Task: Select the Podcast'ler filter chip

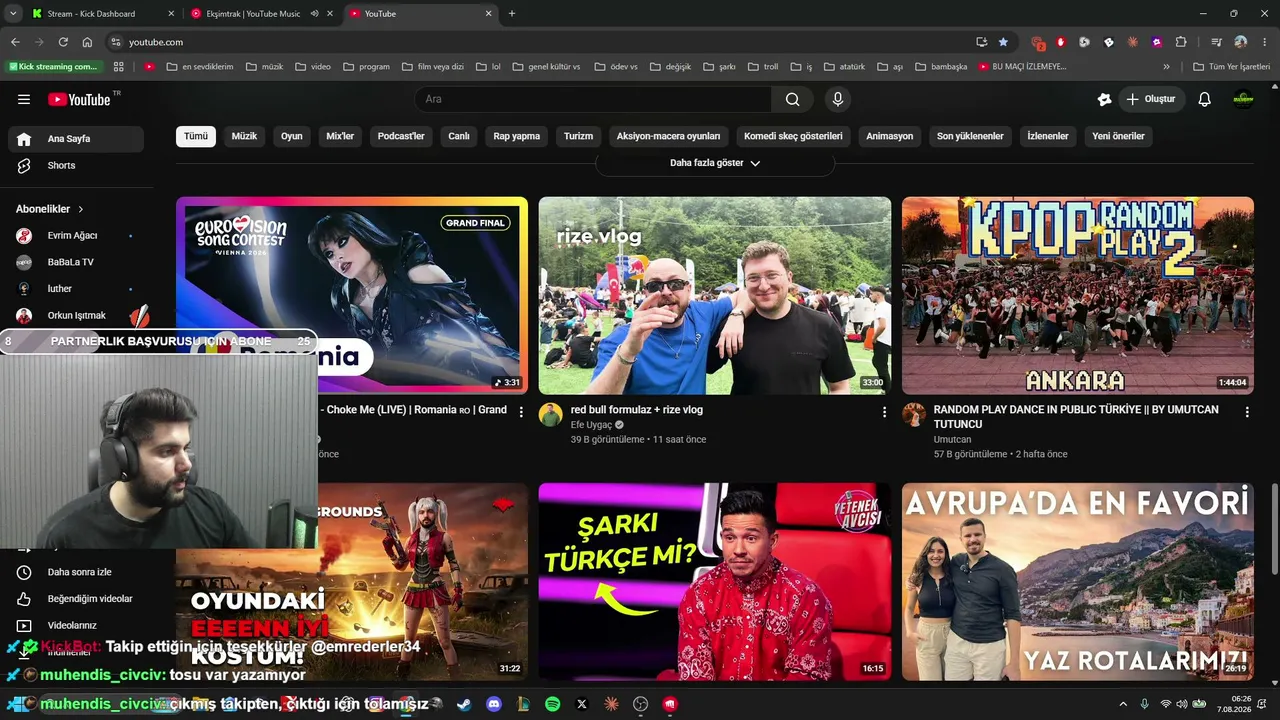Action: tap(401, 136)
